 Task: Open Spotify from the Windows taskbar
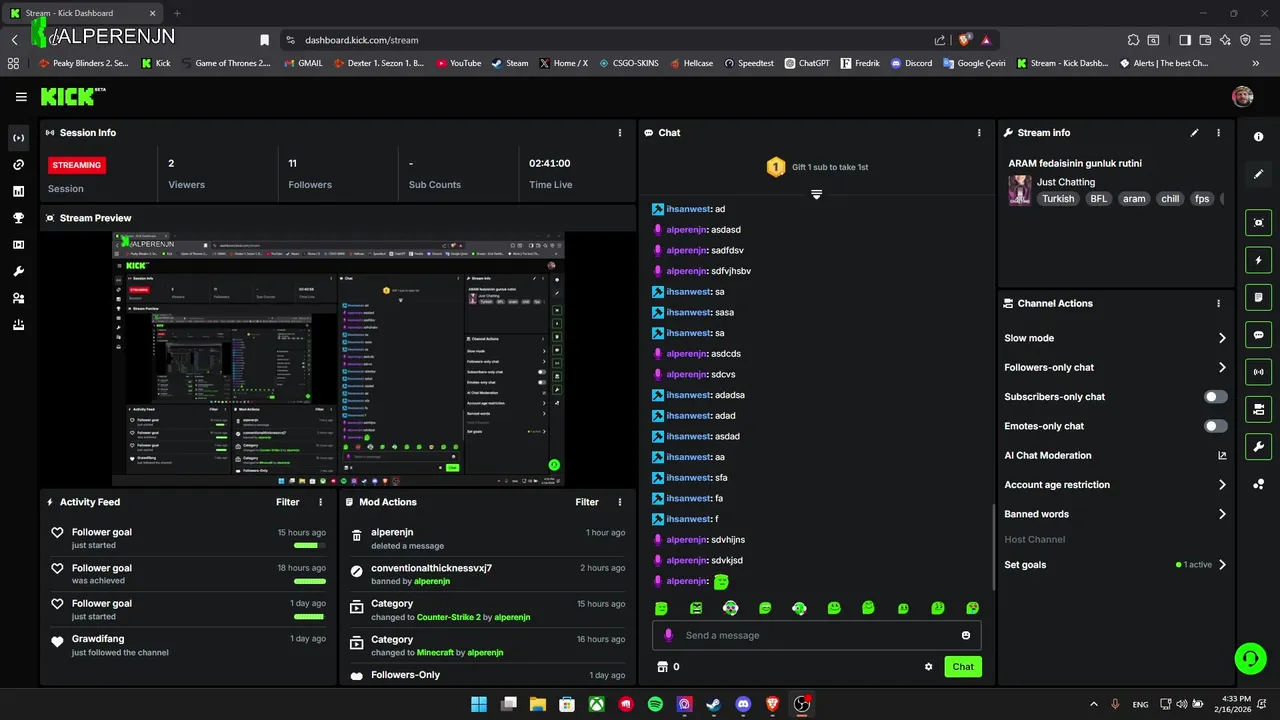(655, 704)
